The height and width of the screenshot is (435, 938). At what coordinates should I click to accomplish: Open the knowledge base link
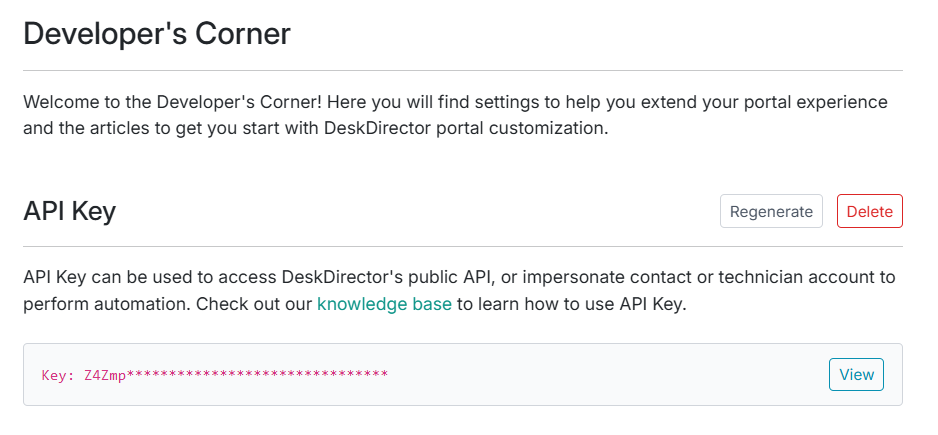(384, 304)
